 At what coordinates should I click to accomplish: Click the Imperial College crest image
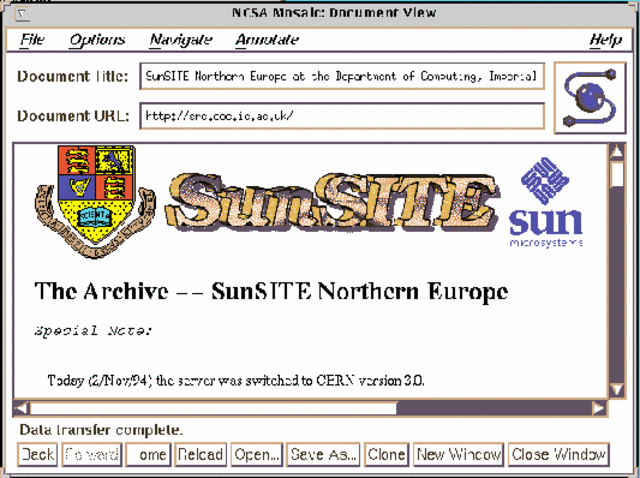(96, 202)
